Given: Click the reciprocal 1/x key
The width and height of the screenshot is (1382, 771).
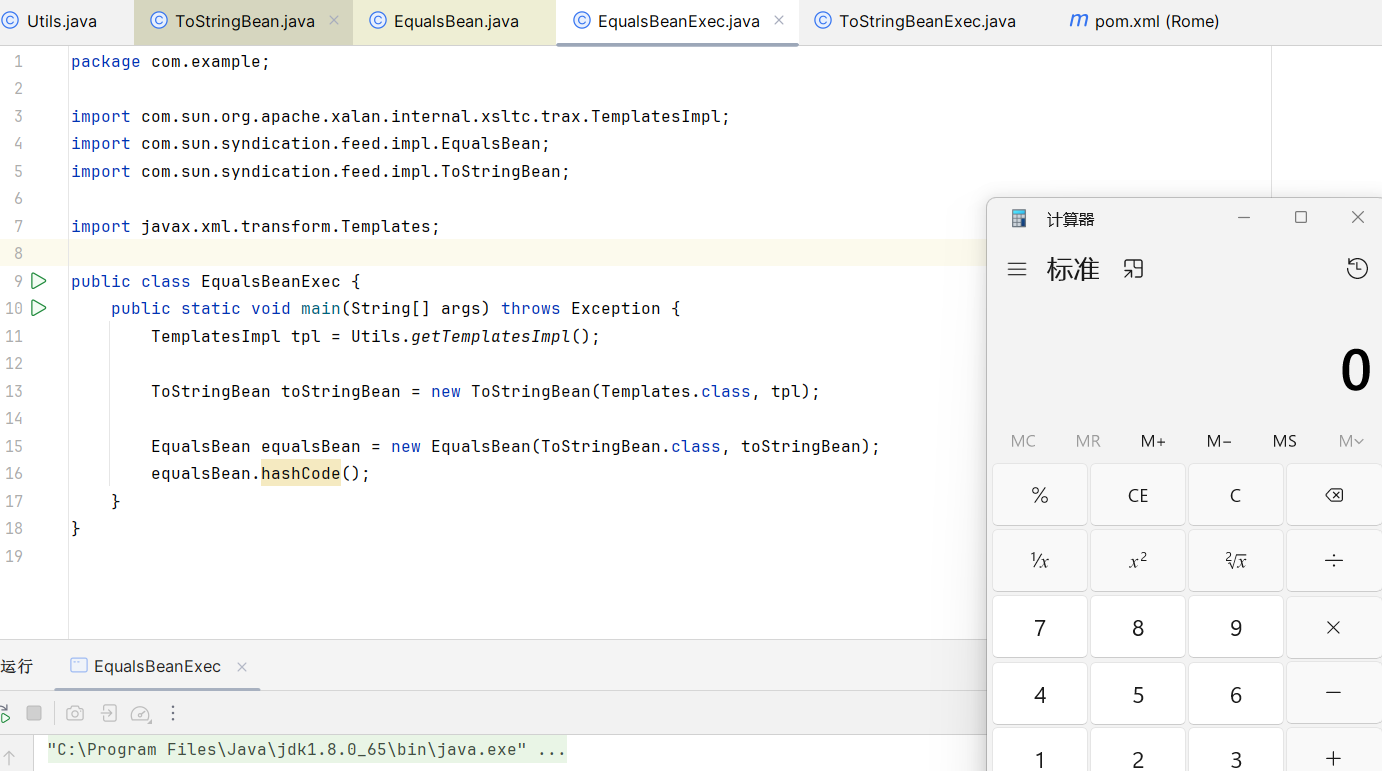Looking at the screenshot, I should click(x=1040, y=561).
